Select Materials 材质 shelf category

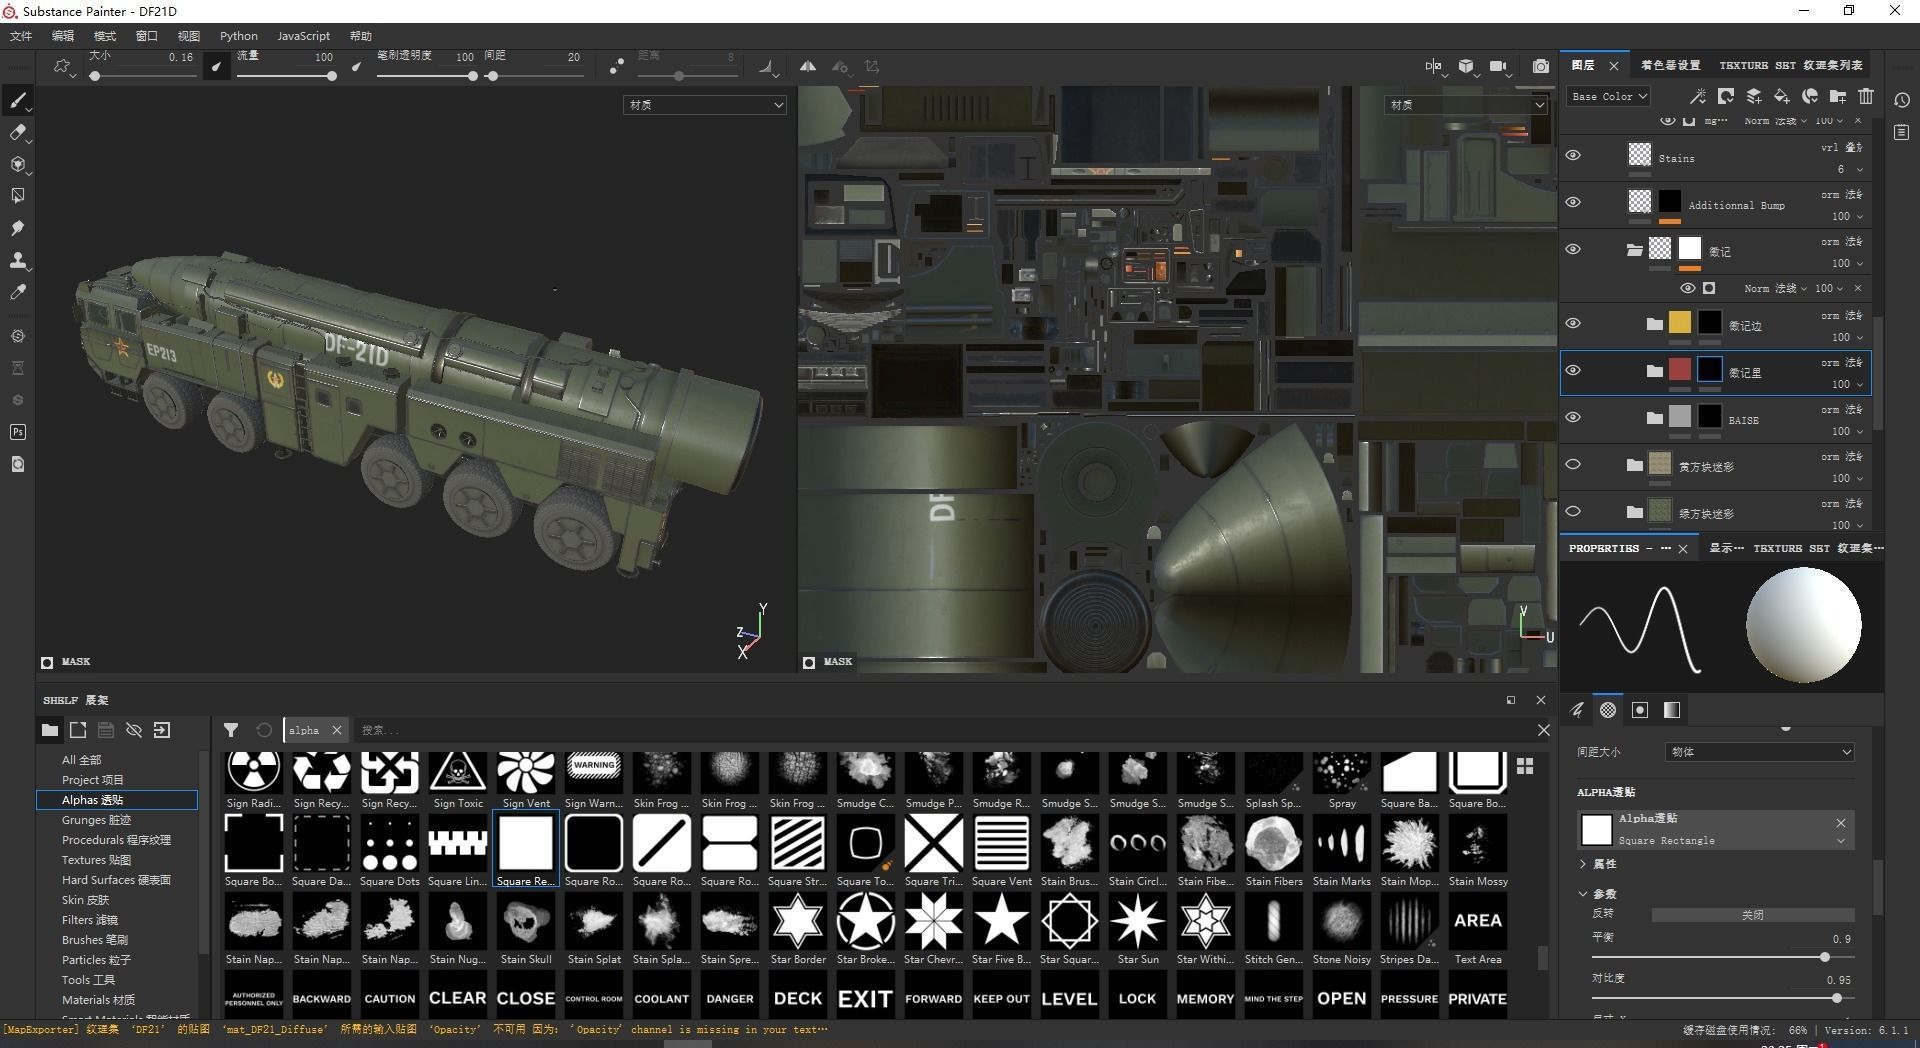pyautogui.click(x=98, y=1000)
